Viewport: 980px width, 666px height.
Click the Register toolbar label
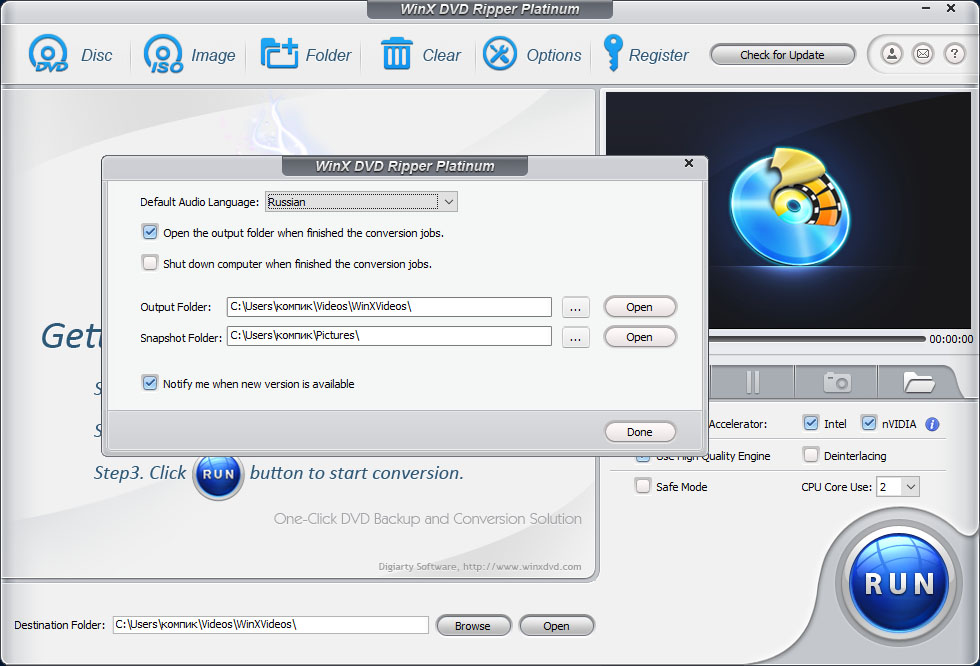(x=658, y=55)
